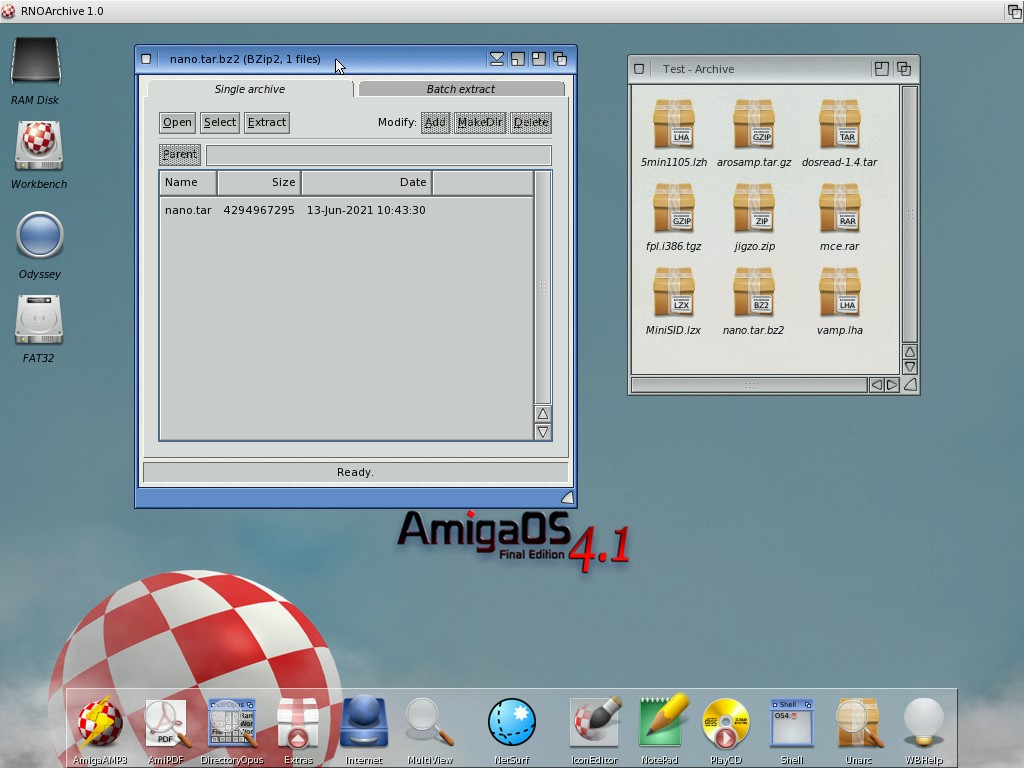Select nano.tar entry in archive list
Image resolution: width=1024 pixels, height=768 pixels.
[x=188, y=210]
